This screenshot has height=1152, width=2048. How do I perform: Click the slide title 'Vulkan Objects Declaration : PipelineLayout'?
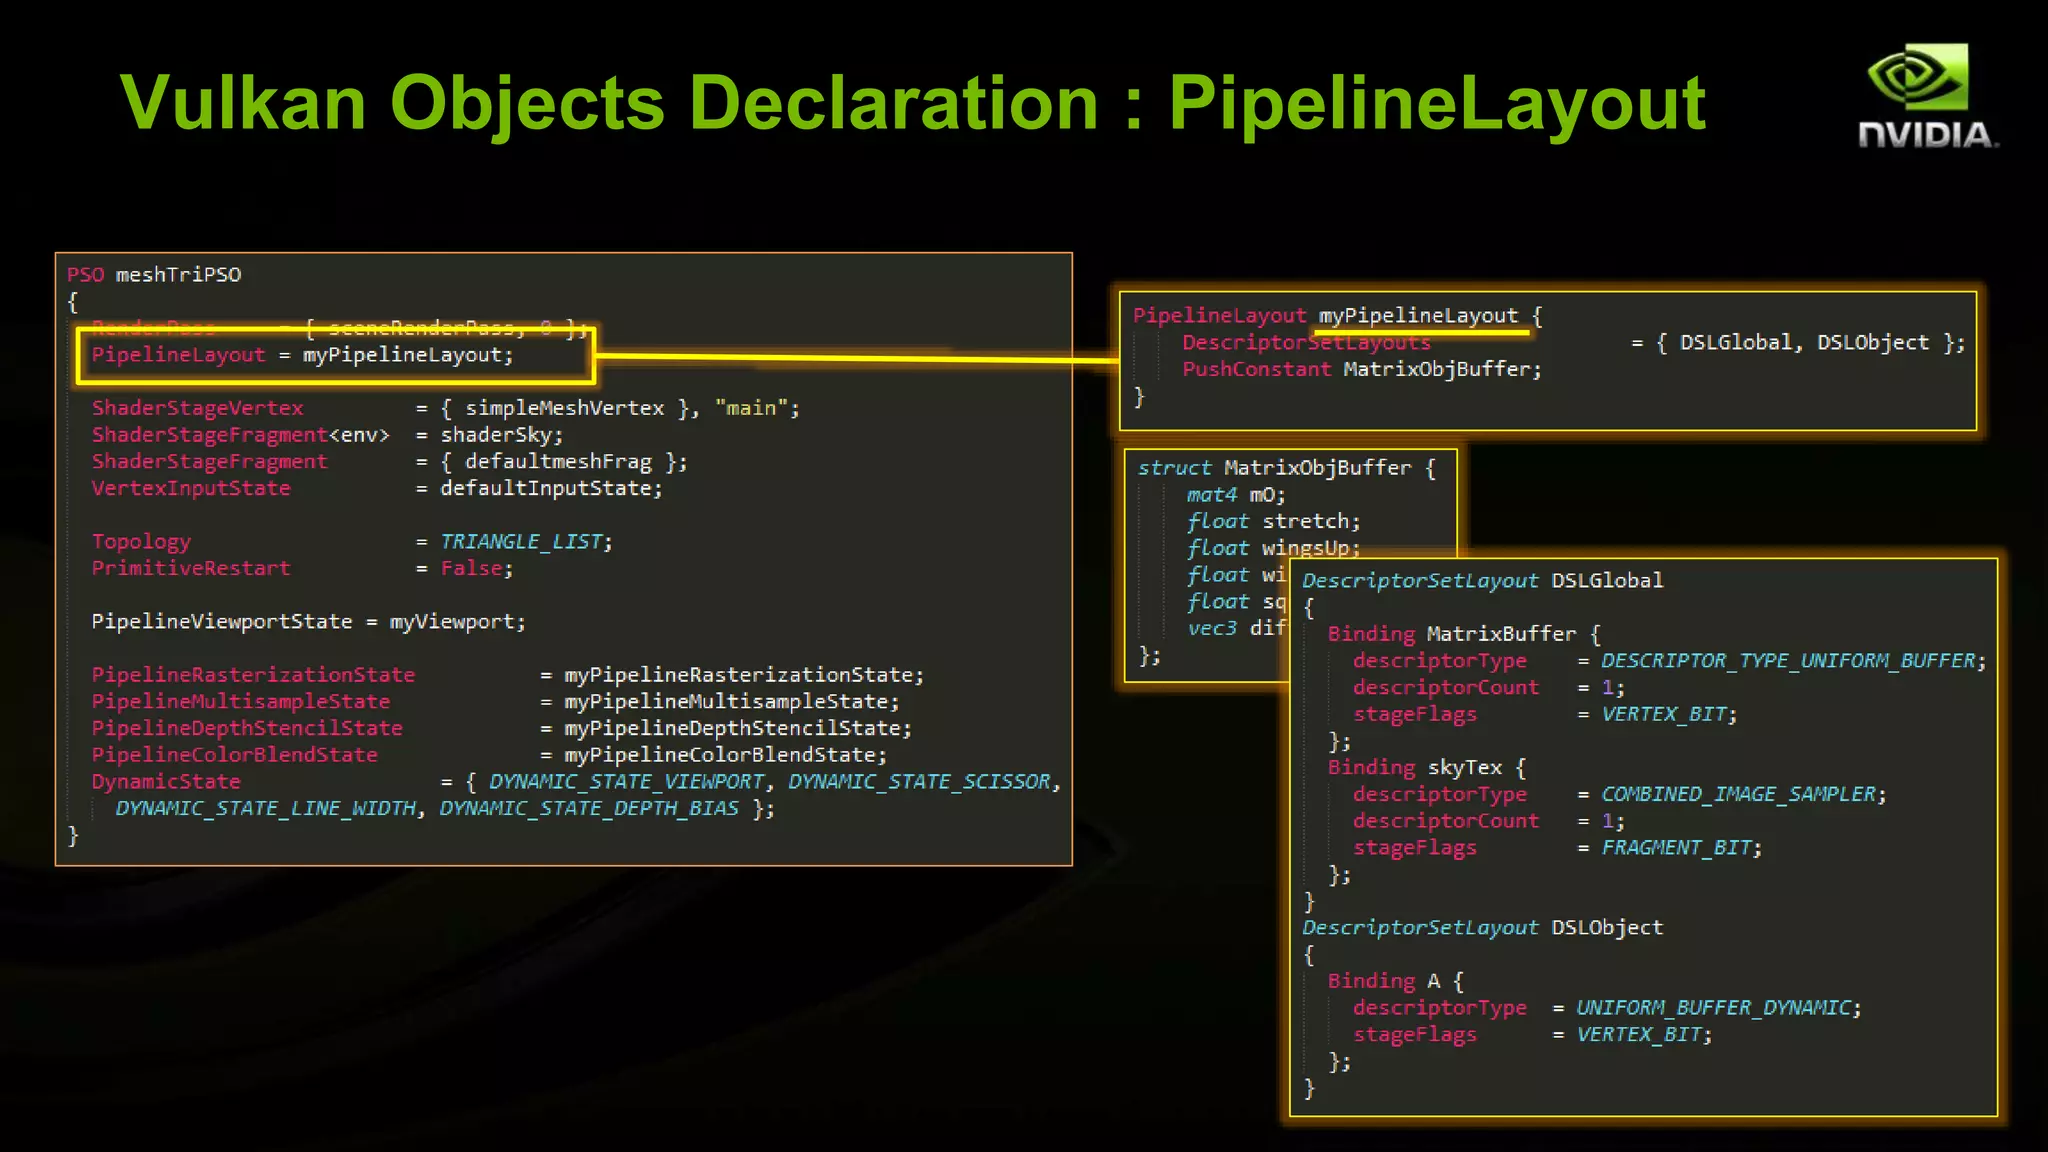tap(912, 103)
